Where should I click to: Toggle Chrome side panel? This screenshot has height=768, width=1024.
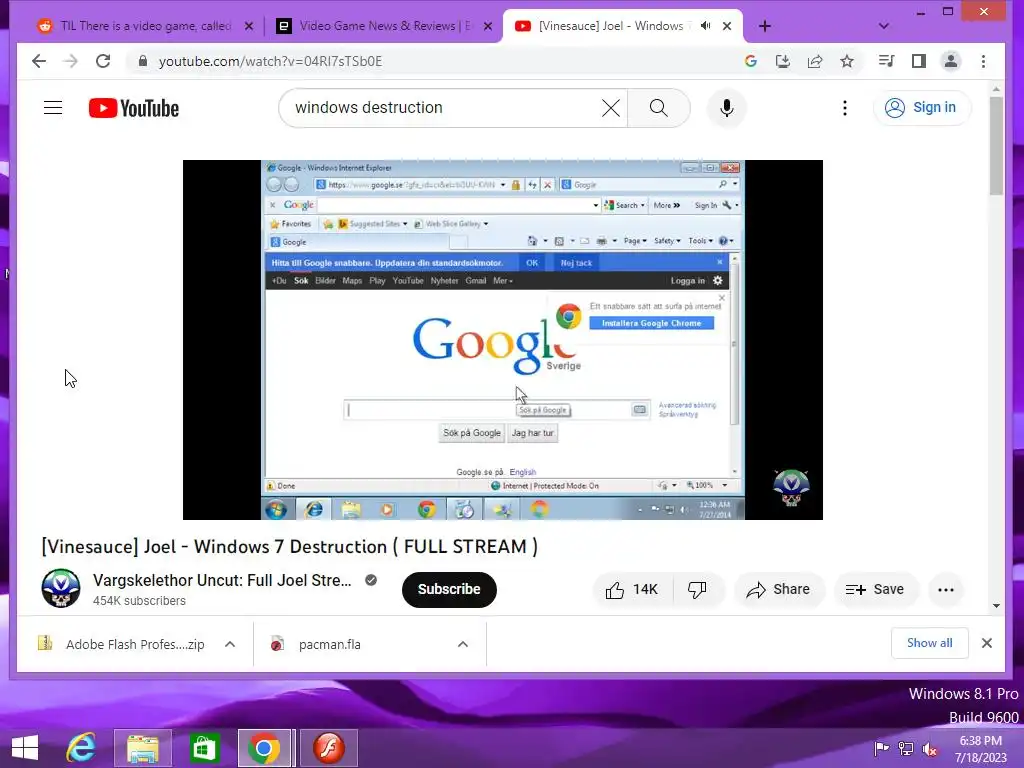[x=919, y=61]
